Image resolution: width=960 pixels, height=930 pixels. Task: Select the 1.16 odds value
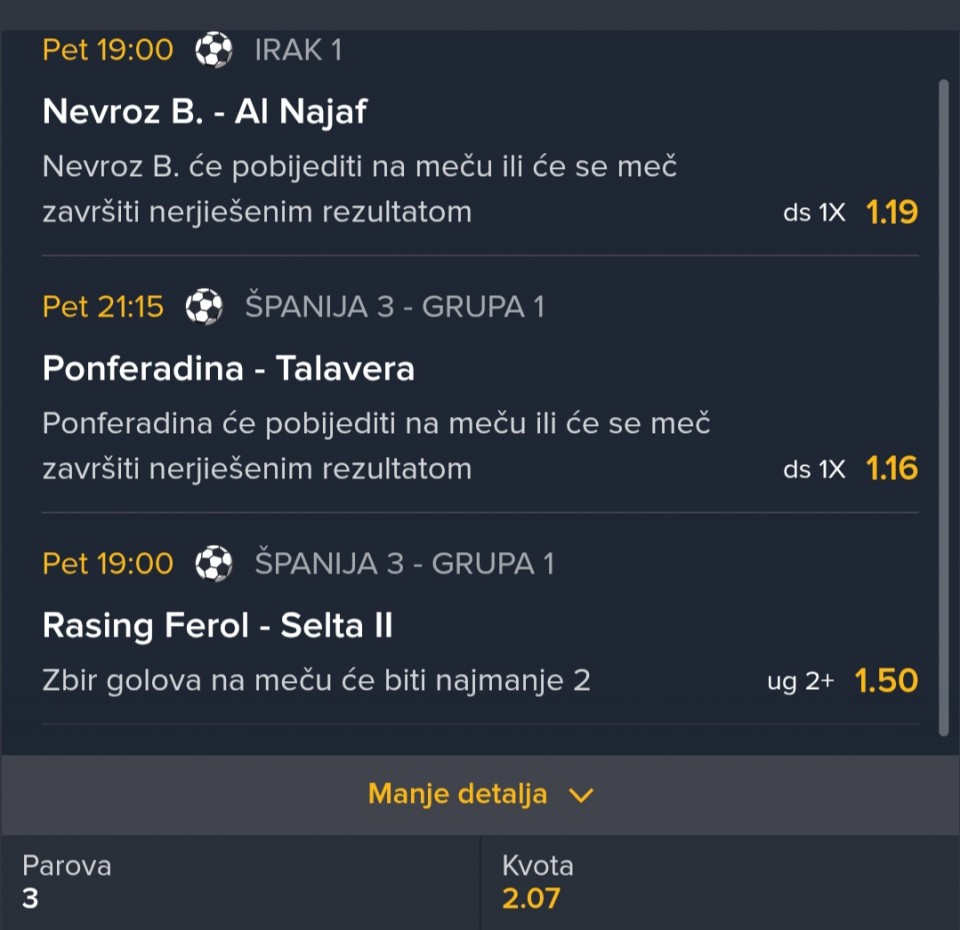click(x=891, y=468)
